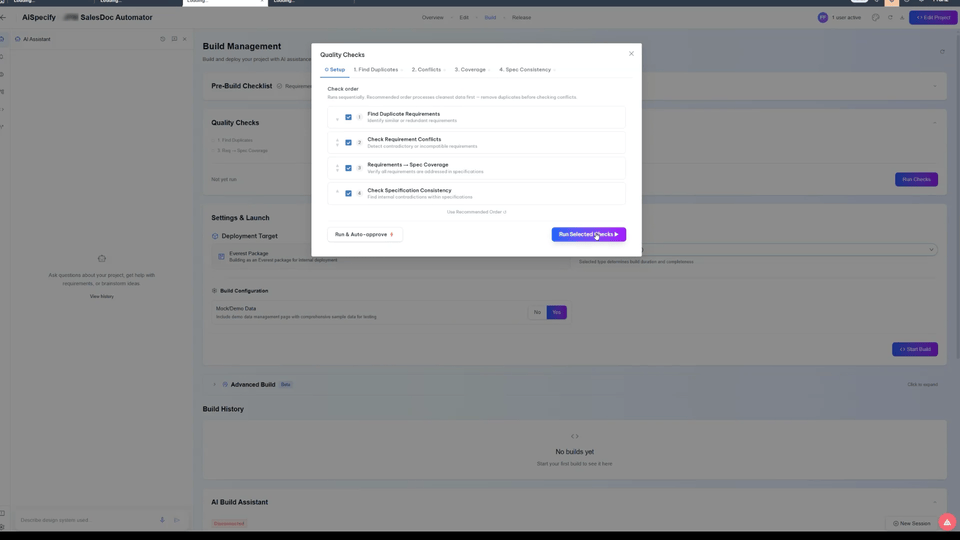
Task: Go to the Edit step in the top navigation
Action: pos(464,18)
